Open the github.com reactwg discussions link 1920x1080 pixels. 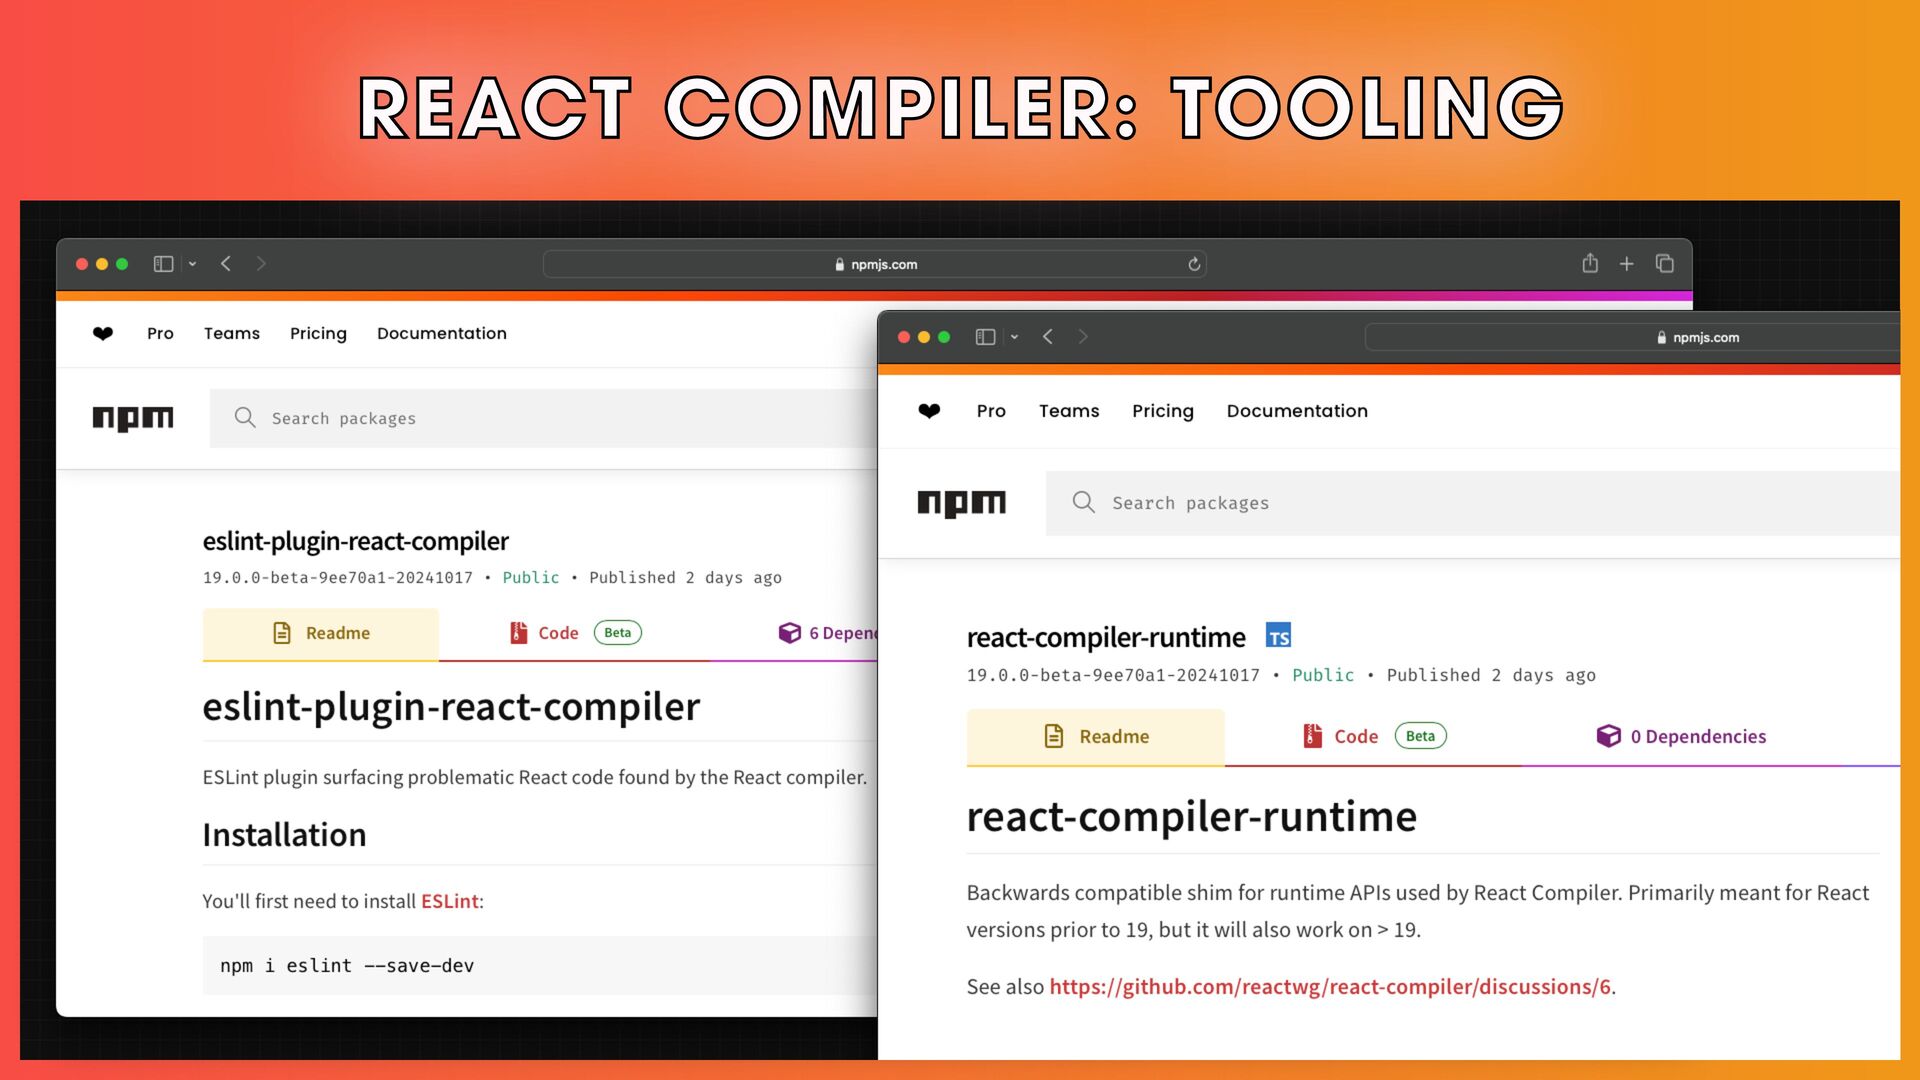coord(1329,987)
